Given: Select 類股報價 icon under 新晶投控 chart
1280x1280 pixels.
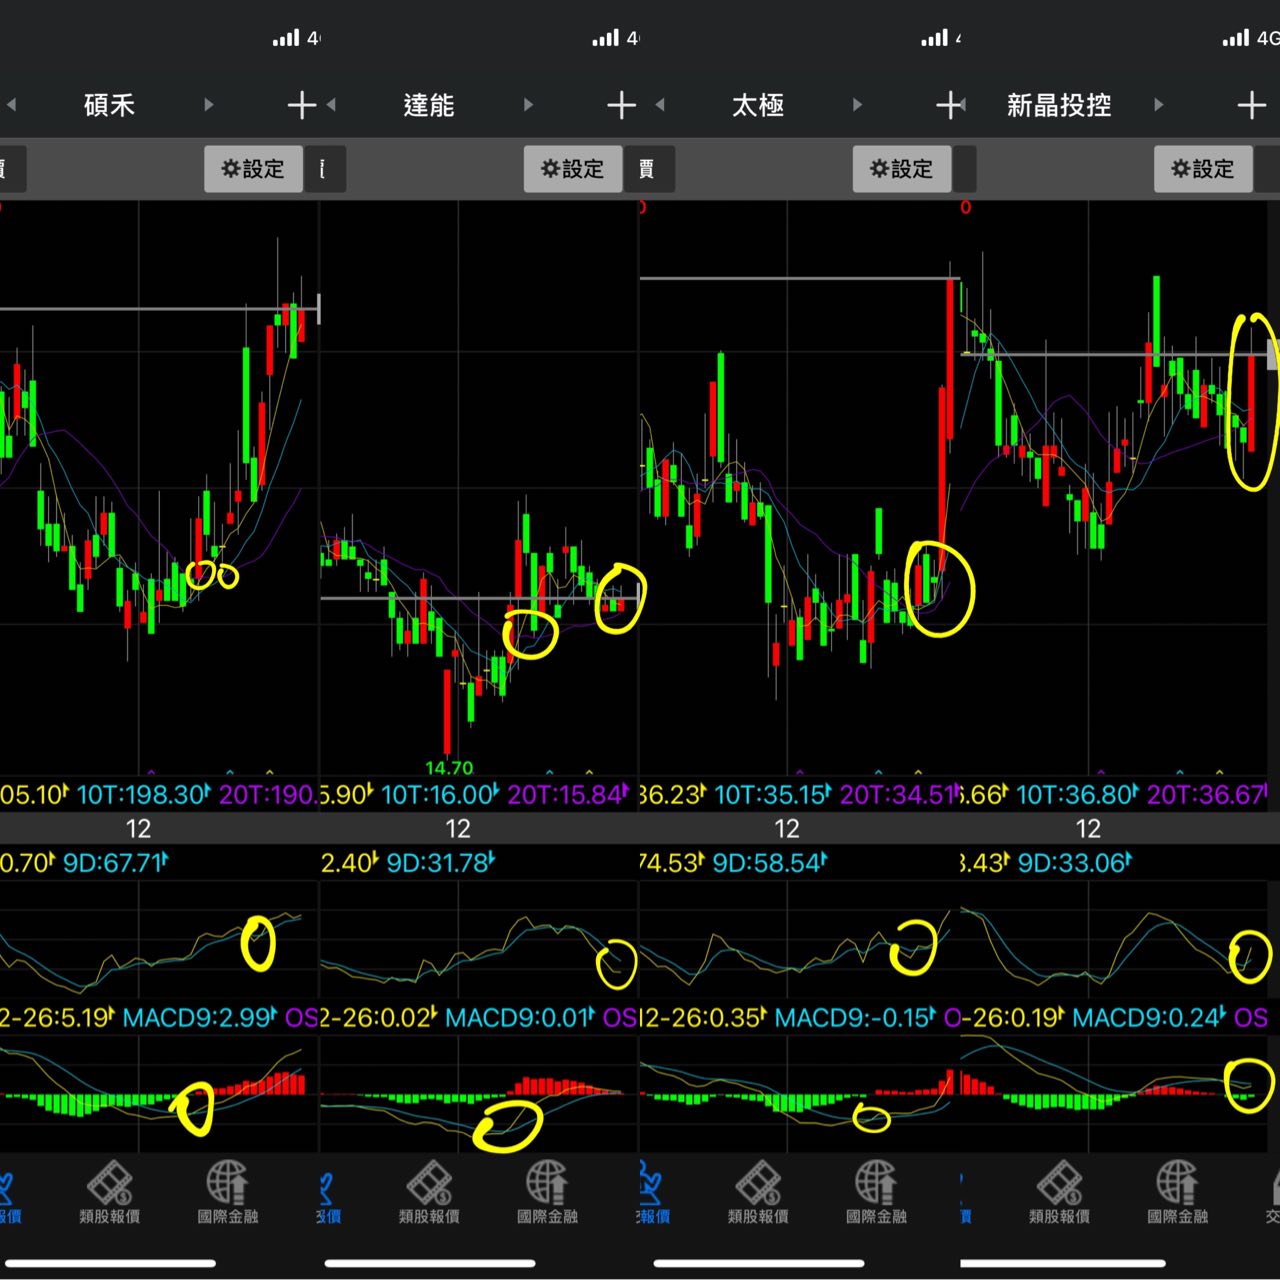Looking at the screenshot, I should (1060, 1192).
